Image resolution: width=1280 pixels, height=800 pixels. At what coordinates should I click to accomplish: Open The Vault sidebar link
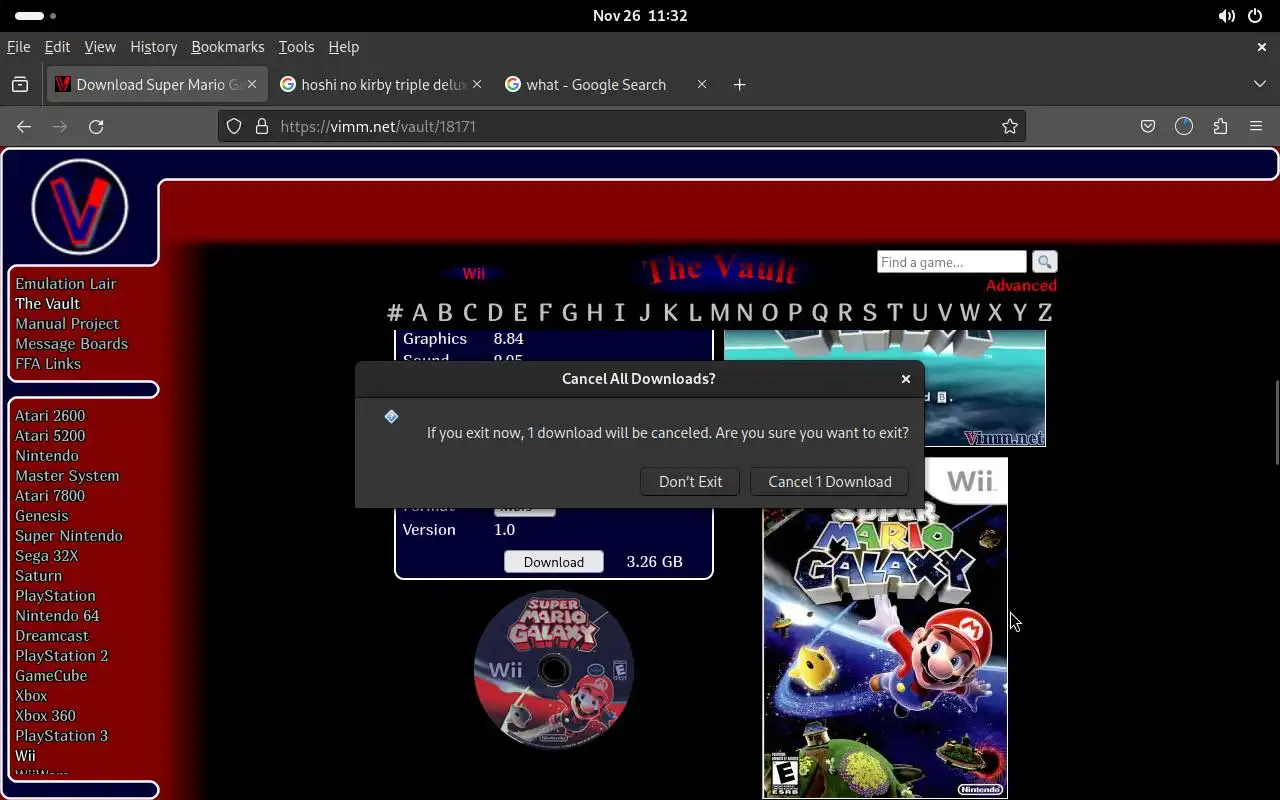(47, 304)
